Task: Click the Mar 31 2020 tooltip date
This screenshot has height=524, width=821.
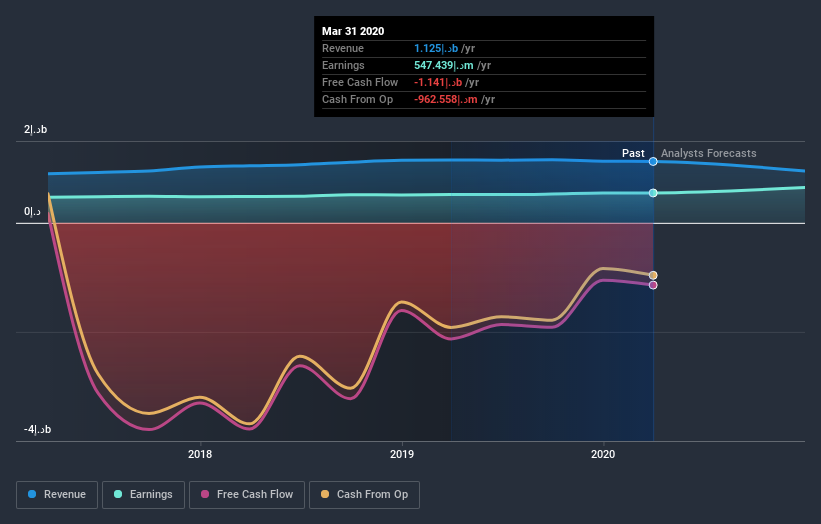Action: click(353, 31)
